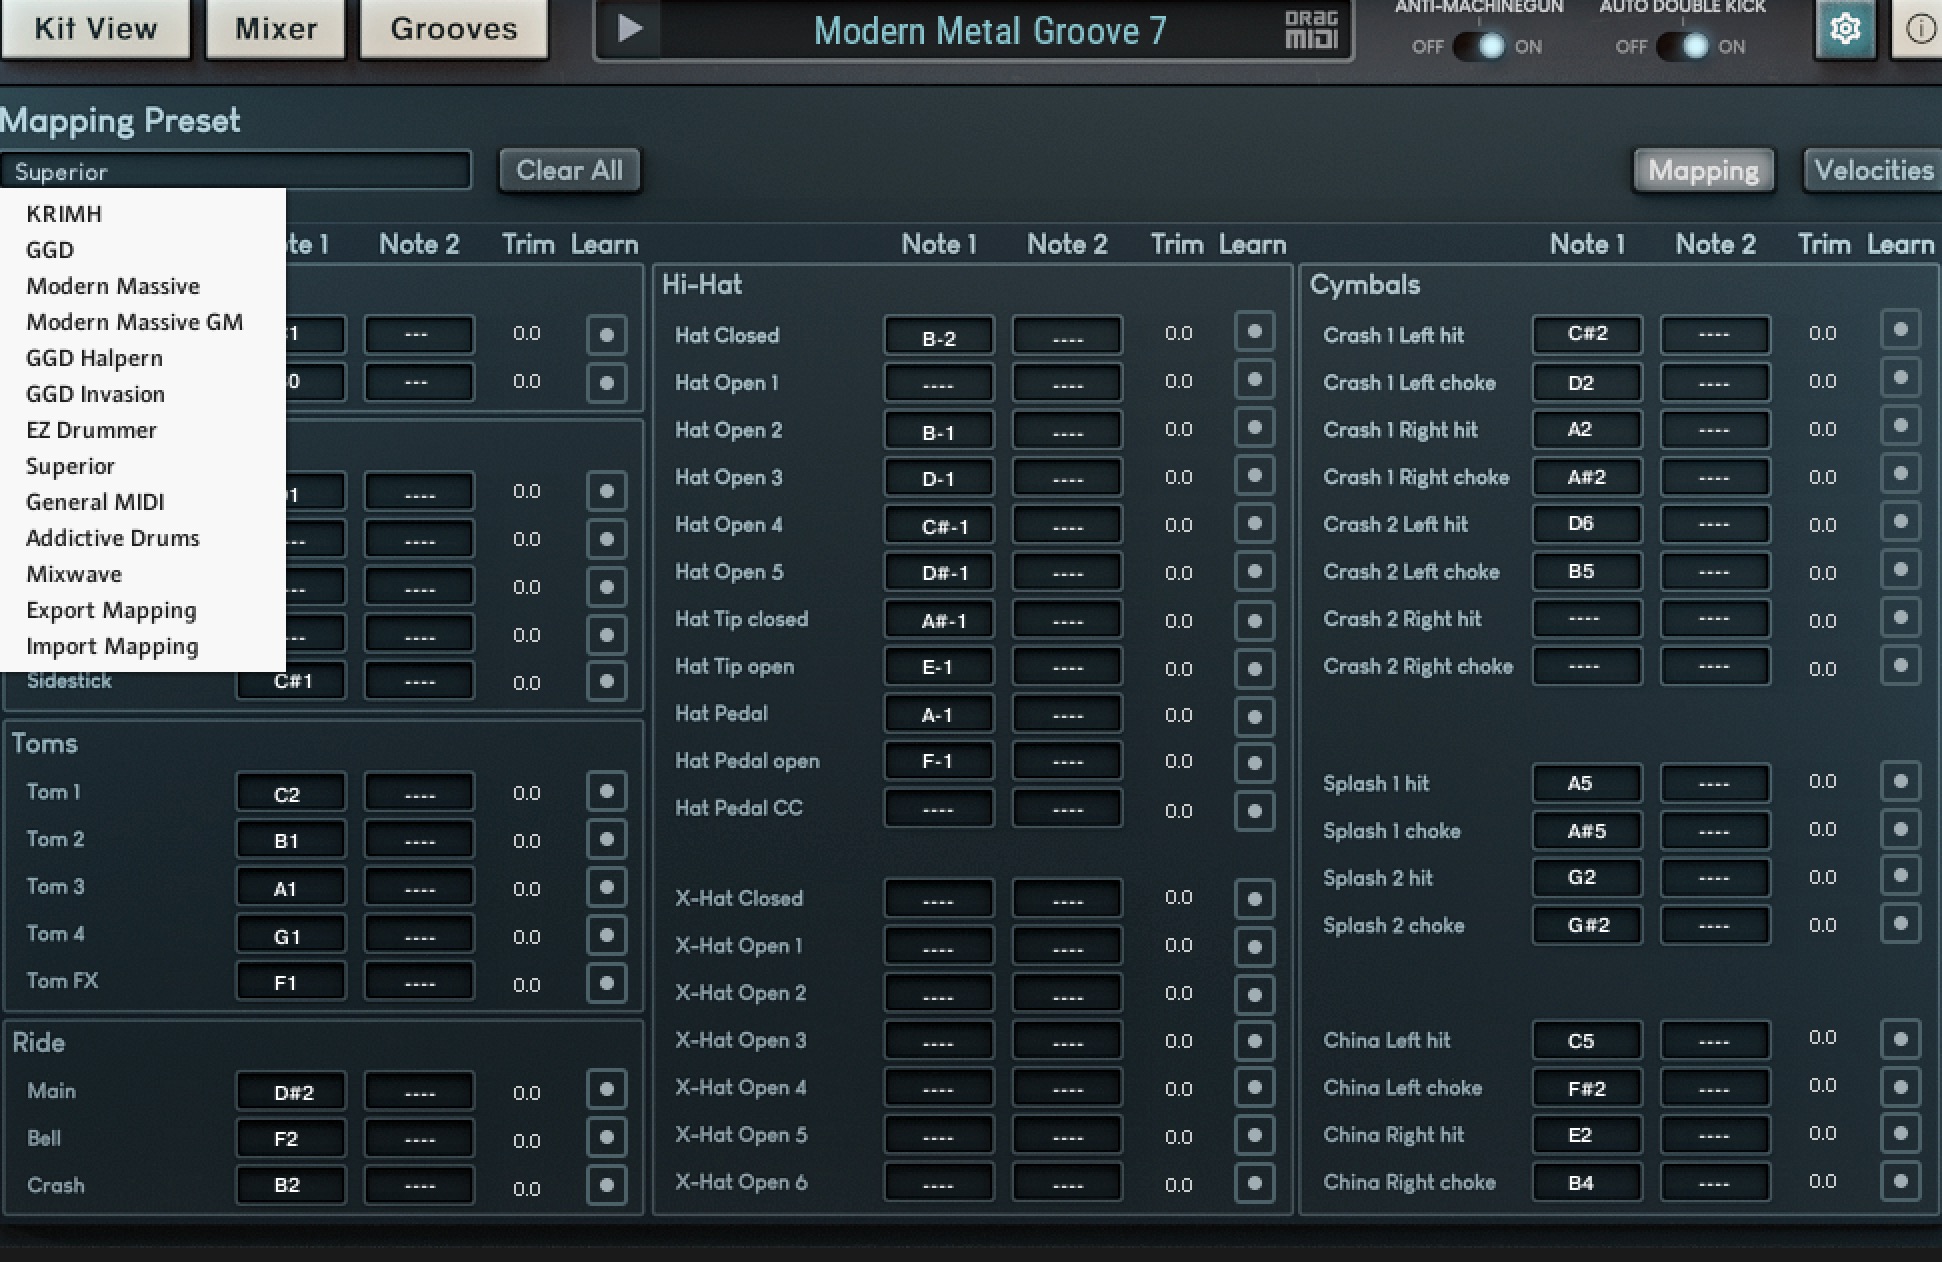
Task: Open the Velocities view button
Action: coord(1872,170)
